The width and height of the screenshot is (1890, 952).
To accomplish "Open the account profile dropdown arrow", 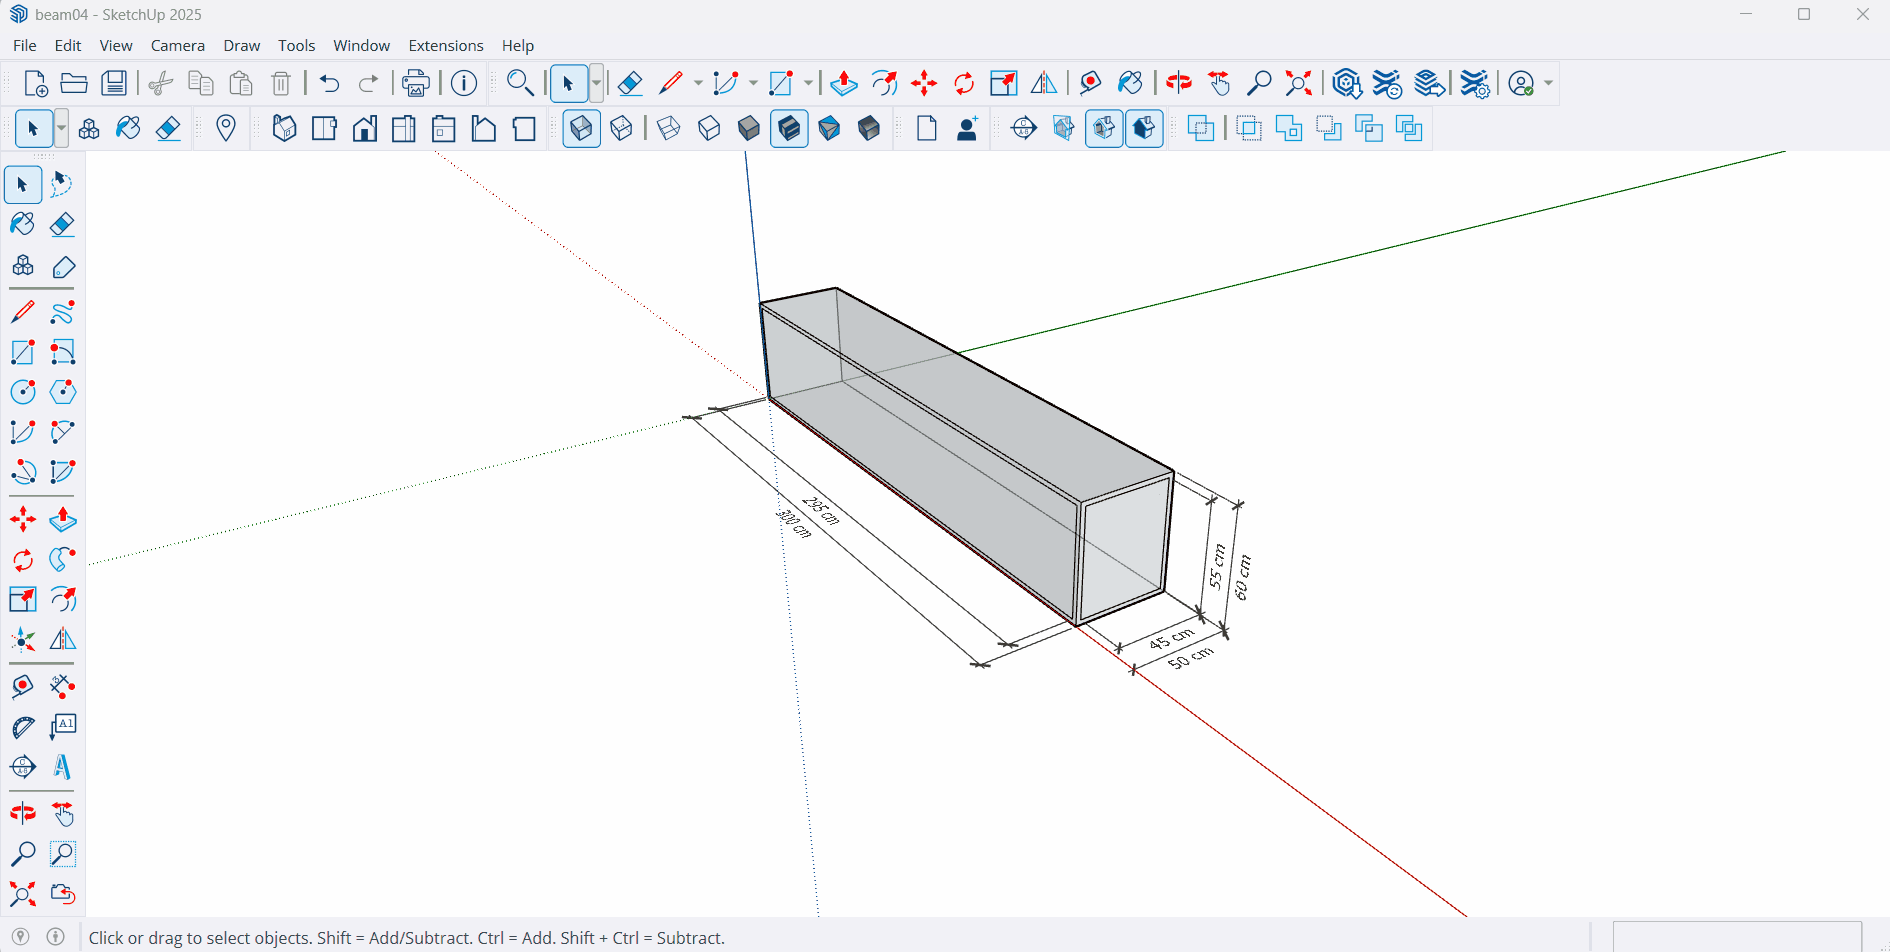I will click(1548, 84).
